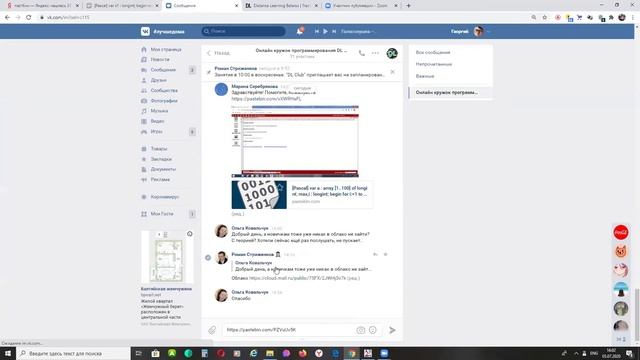
Task: Open Товары in sidebar
Action: (159, 149)
